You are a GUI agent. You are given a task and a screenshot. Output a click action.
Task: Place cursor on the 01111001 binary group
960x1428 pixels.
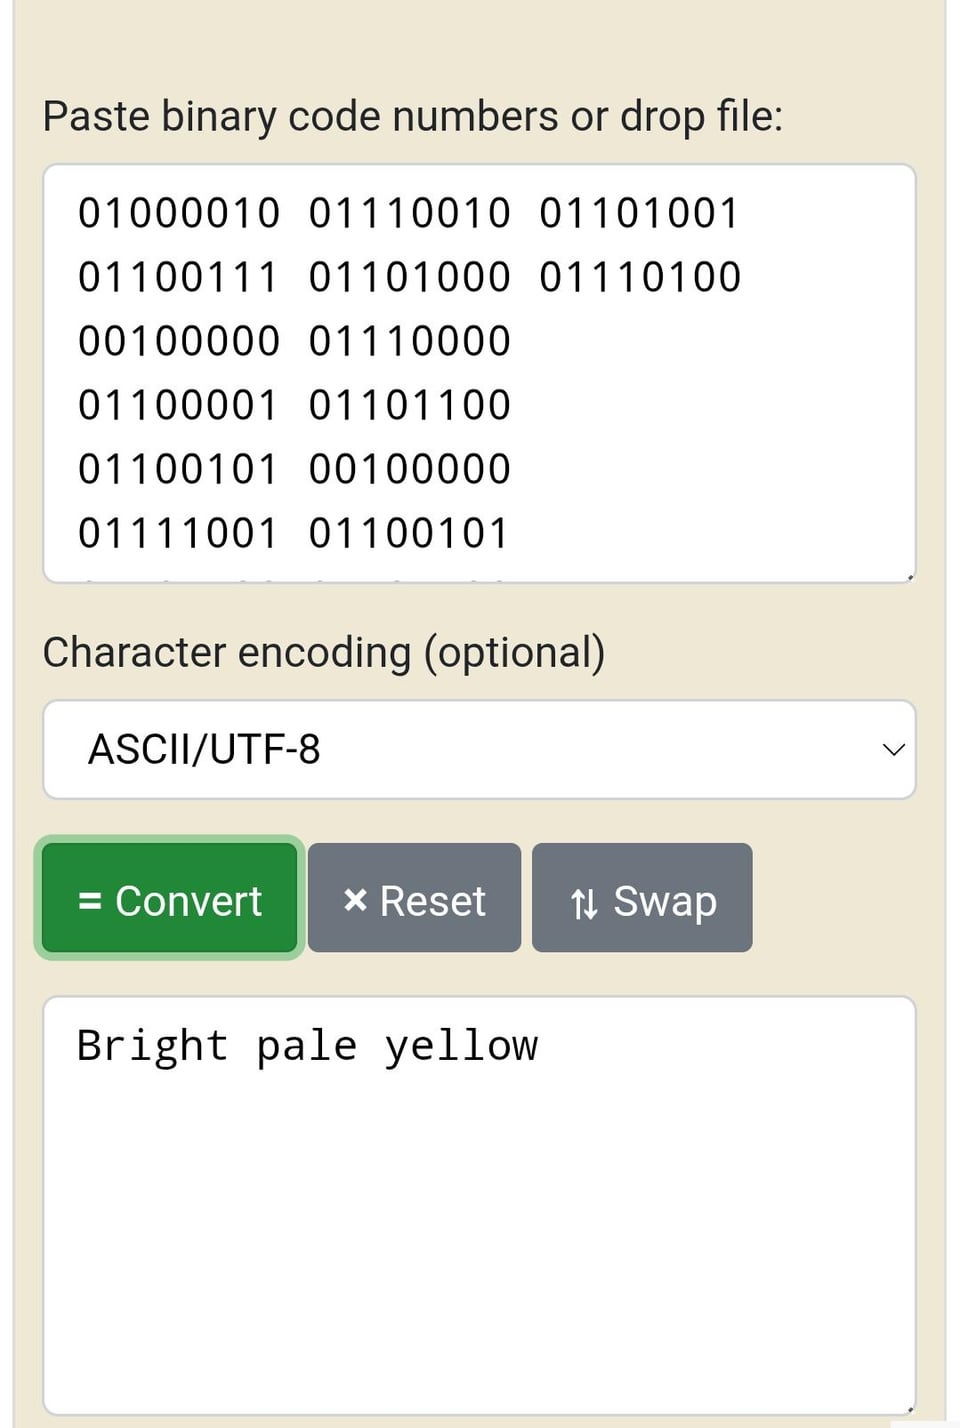tap(178, 533)
